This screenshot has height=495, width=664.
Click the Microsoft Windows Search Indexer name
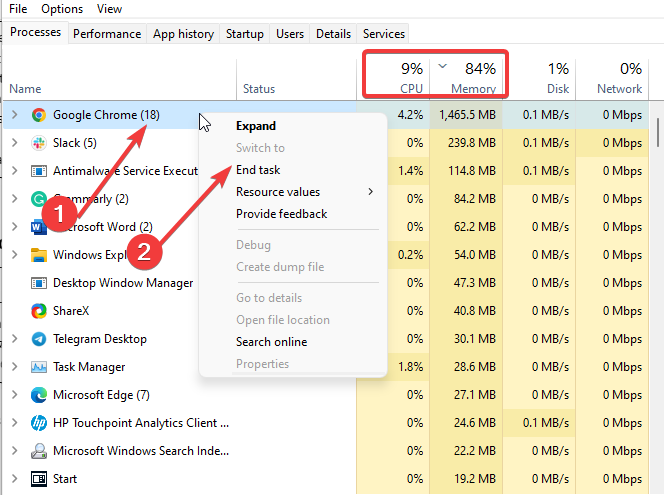click(141, 451)
